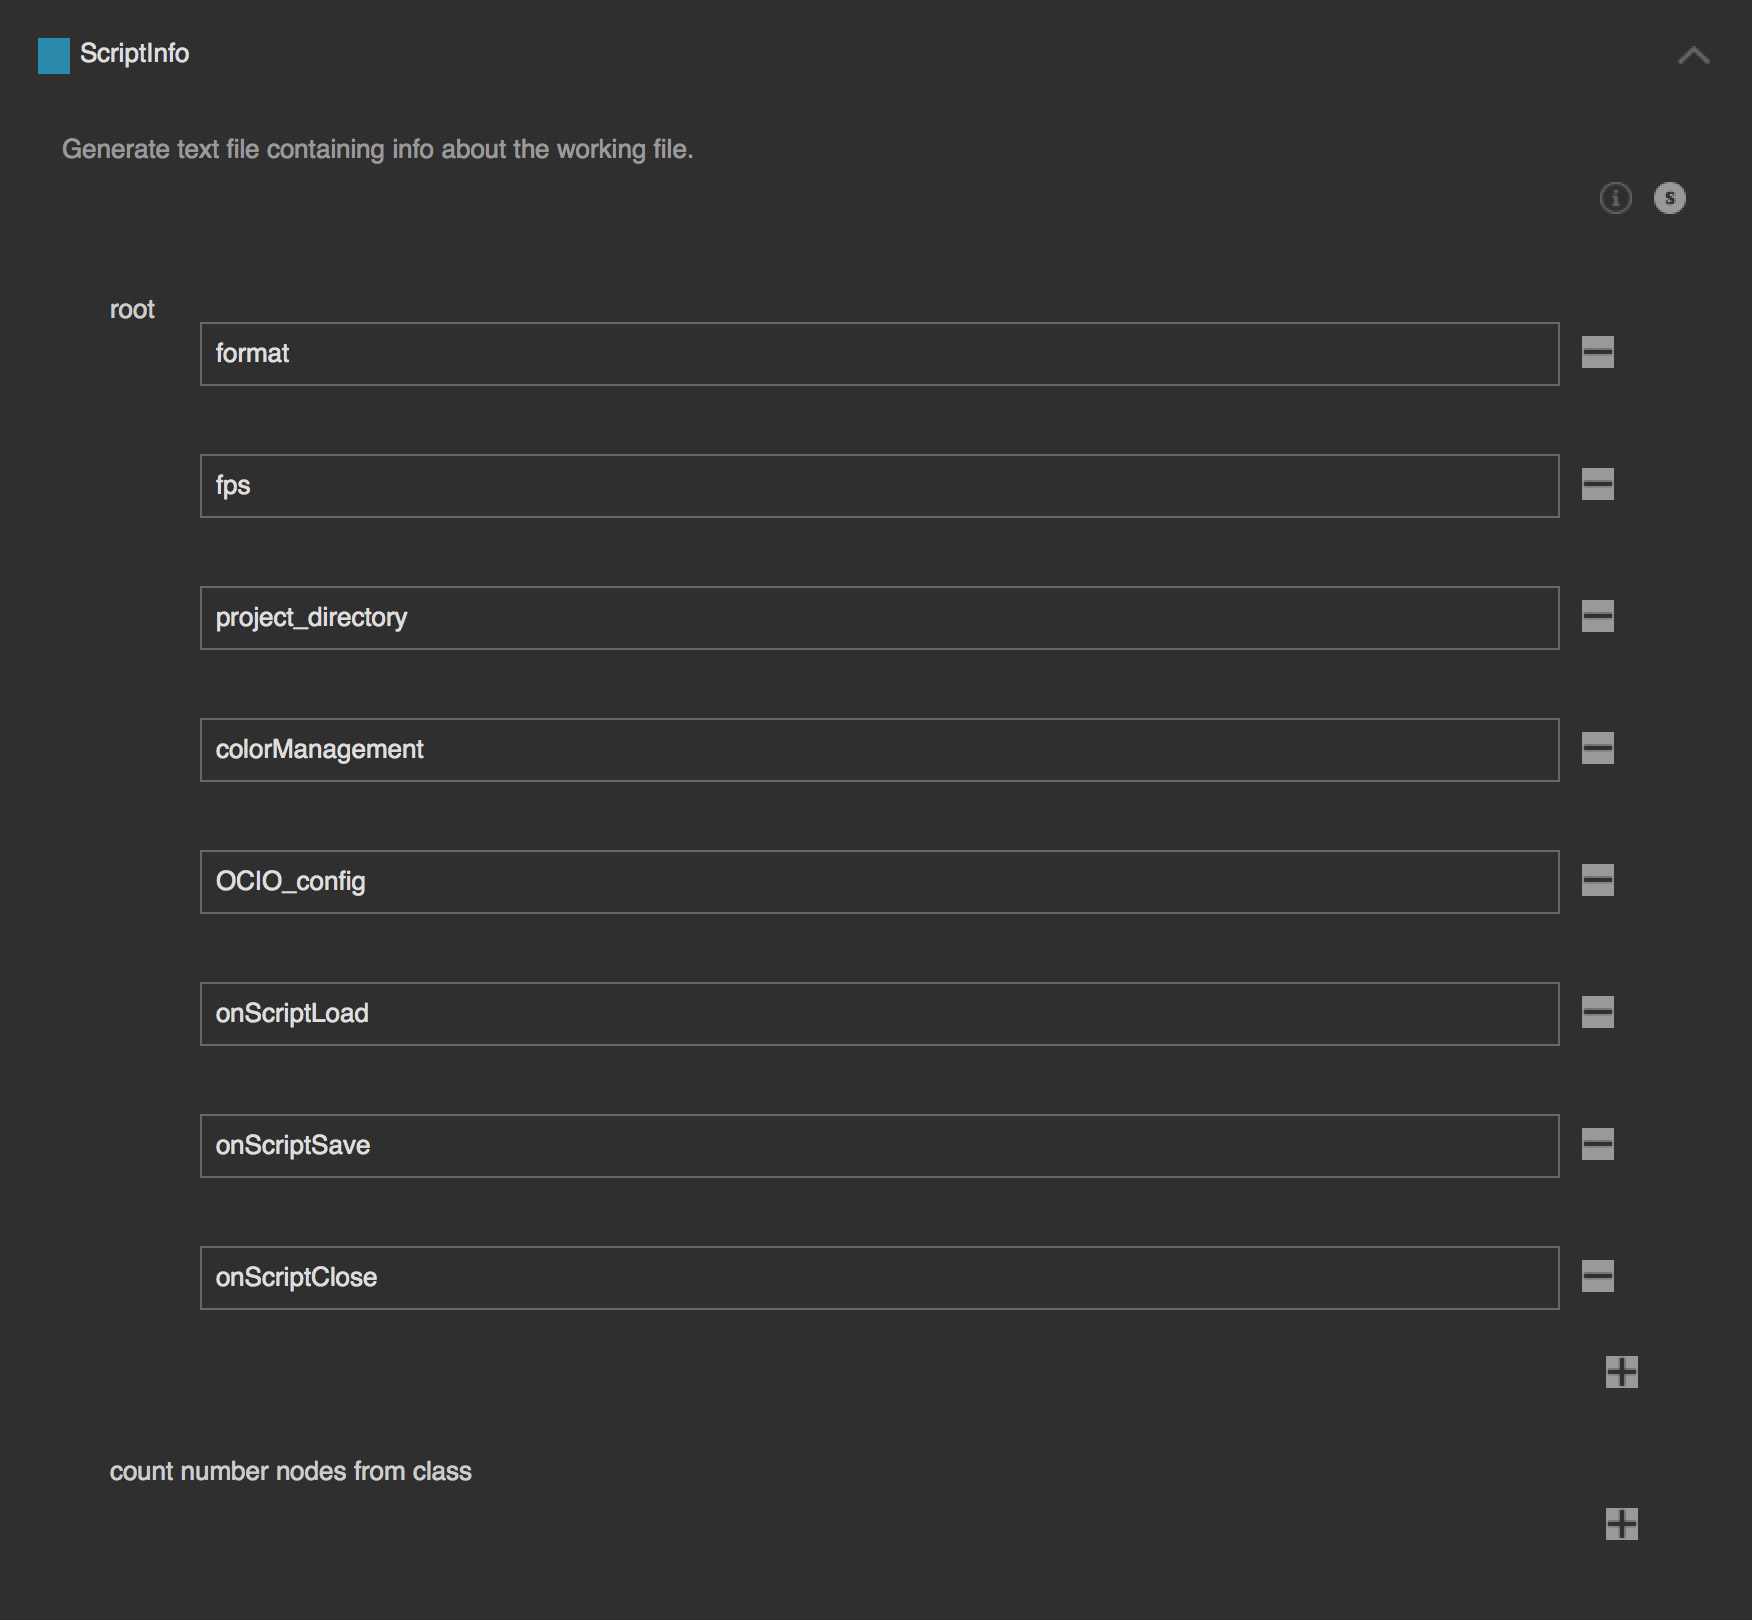
Task: Focus the fps input field
Action: pyautogui.click(x=879, y=486)
